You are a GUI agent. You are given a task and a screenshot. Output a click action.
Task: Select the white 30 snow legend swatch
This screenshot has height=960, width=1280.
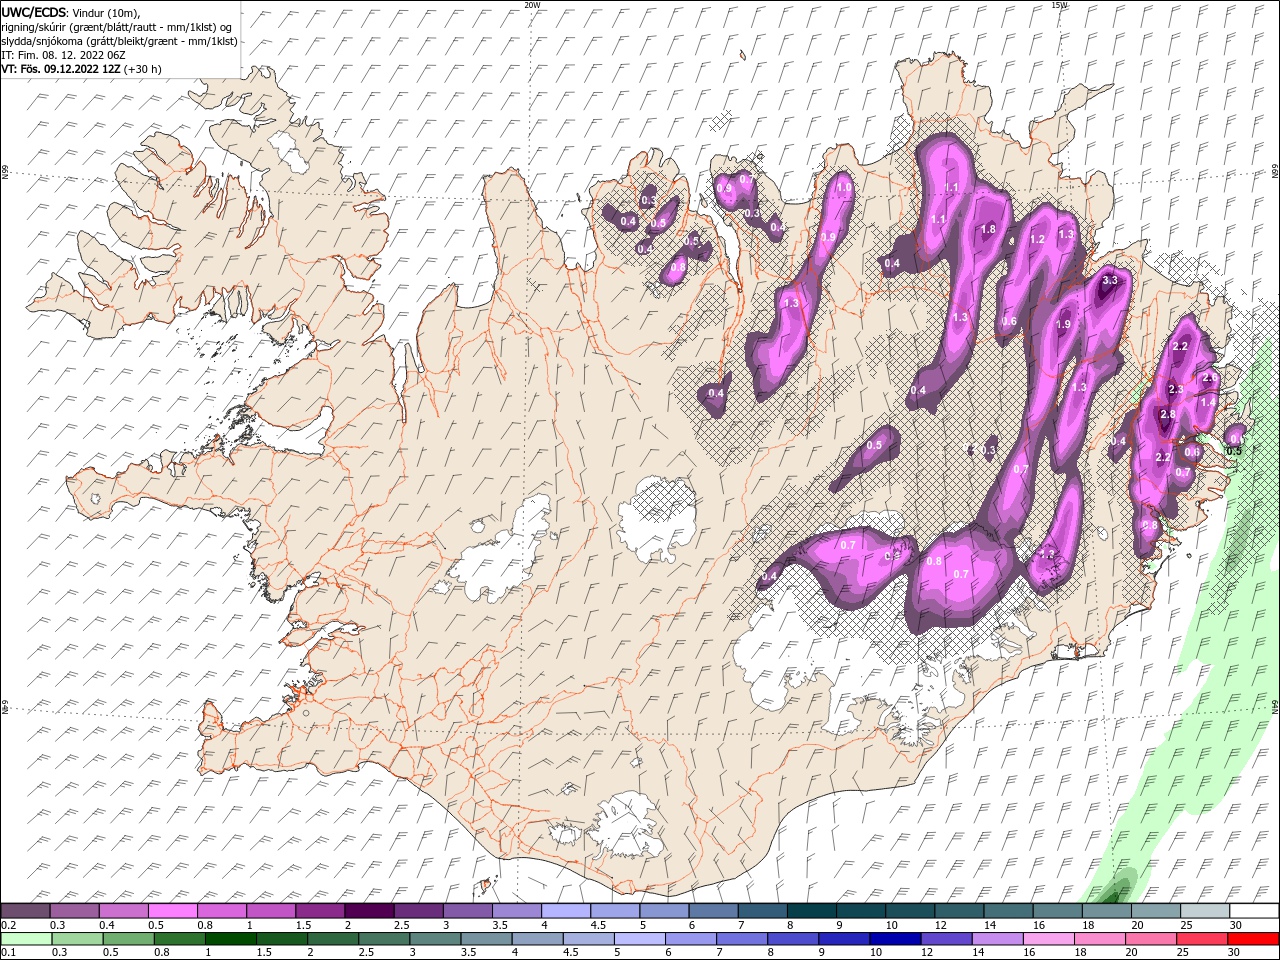pyautogui.click(x=1253, y=911)
